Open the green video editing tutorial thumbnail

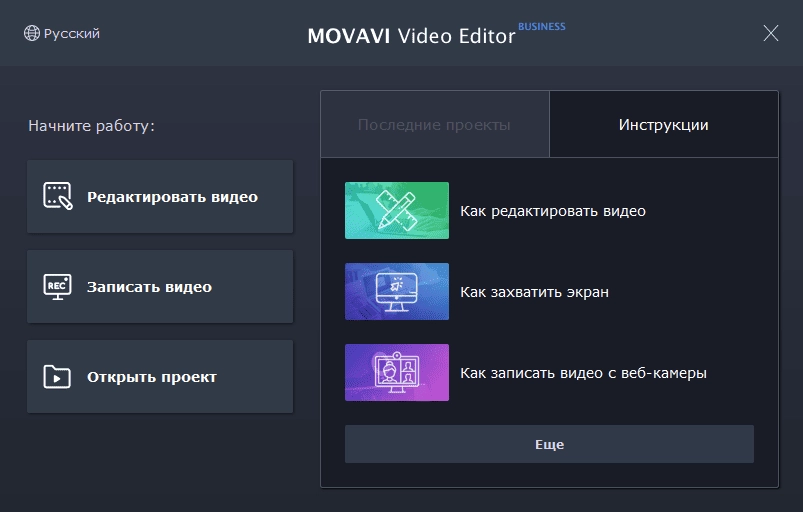(397, 210)
